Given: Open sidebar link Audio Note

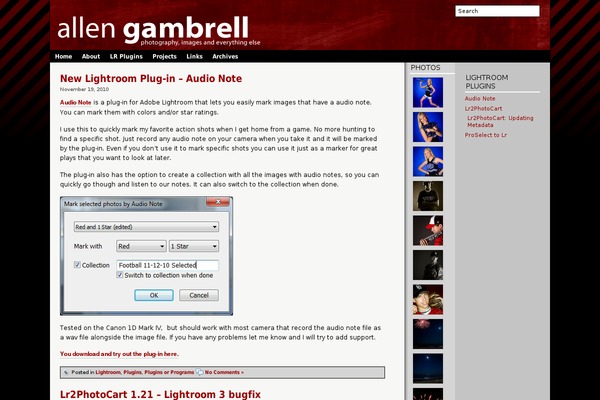Looking at the screenshot, I should (x=480, y=98).
